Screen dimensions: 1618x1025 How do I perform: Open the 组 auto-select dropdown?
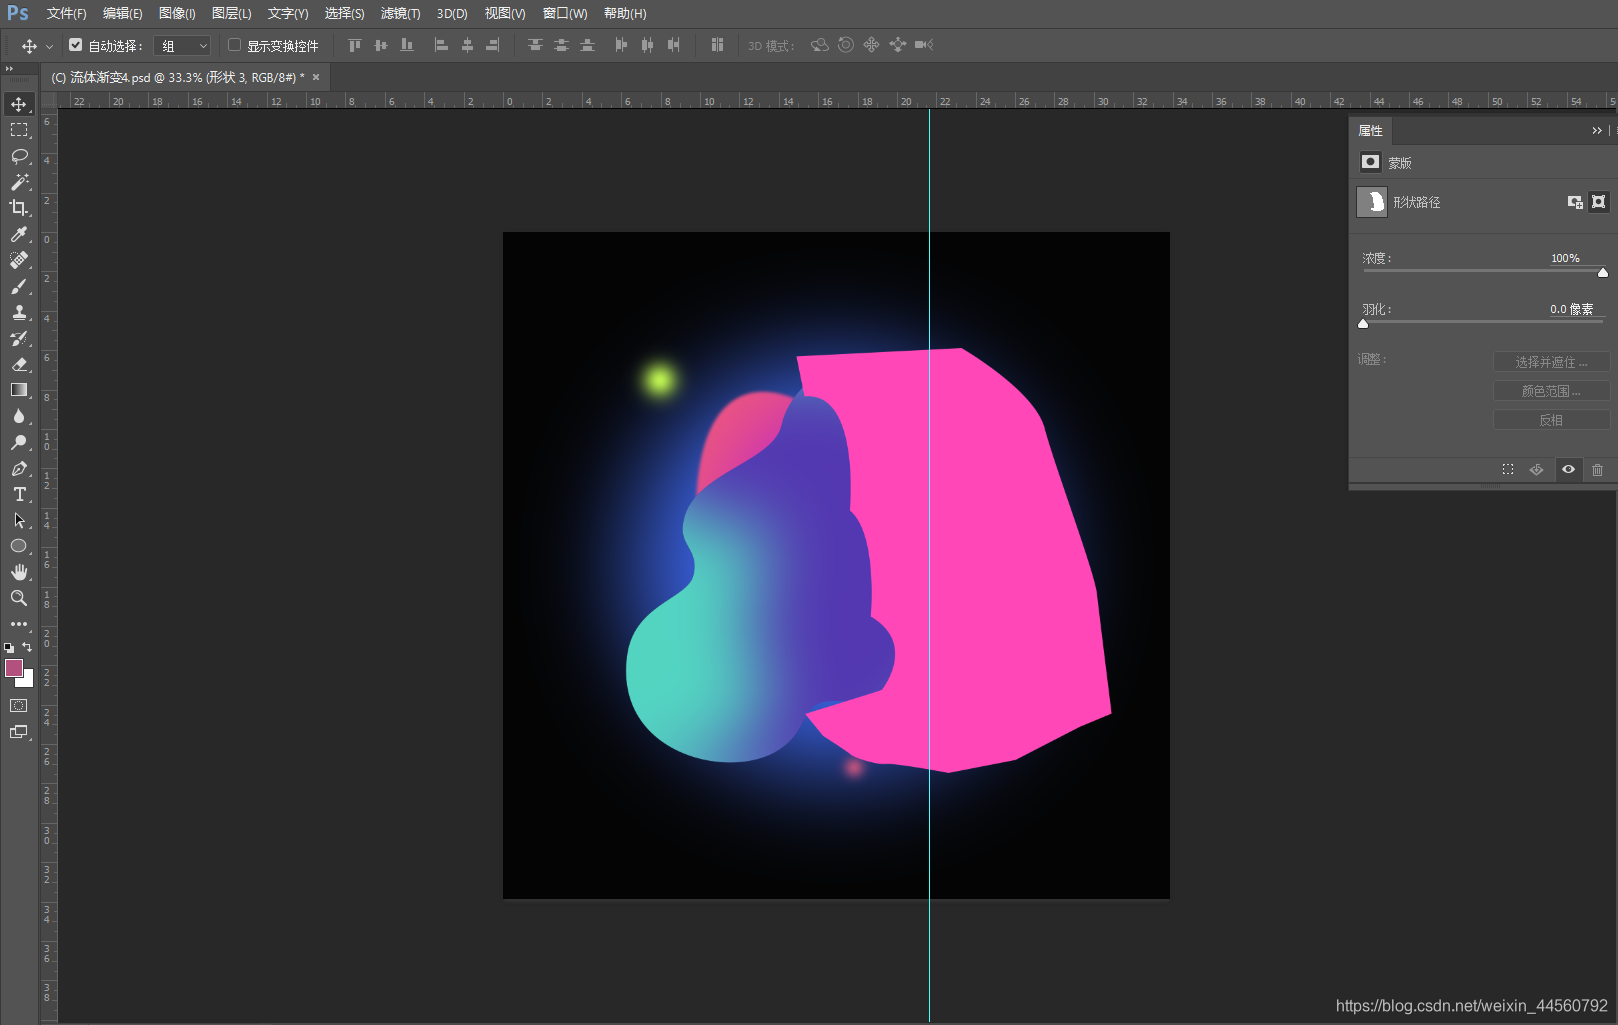click(183, 46)
